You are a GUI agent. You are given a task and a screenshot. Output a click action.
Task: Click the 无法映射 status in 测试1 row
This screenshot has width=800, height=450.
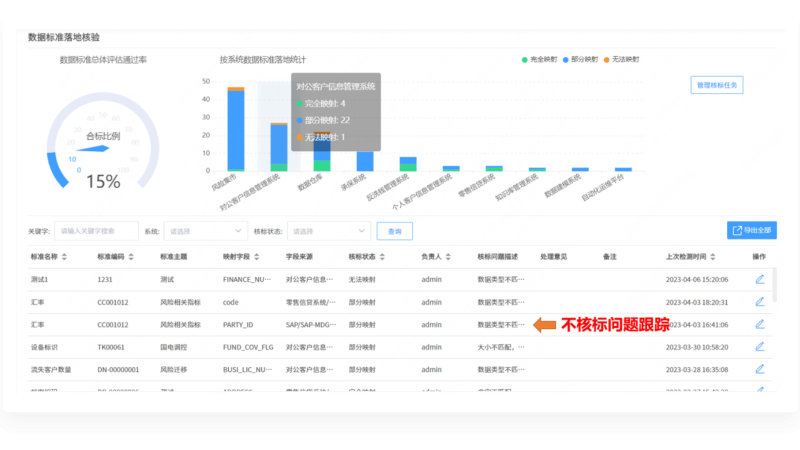pyautogui.click(x=362, y=280)
